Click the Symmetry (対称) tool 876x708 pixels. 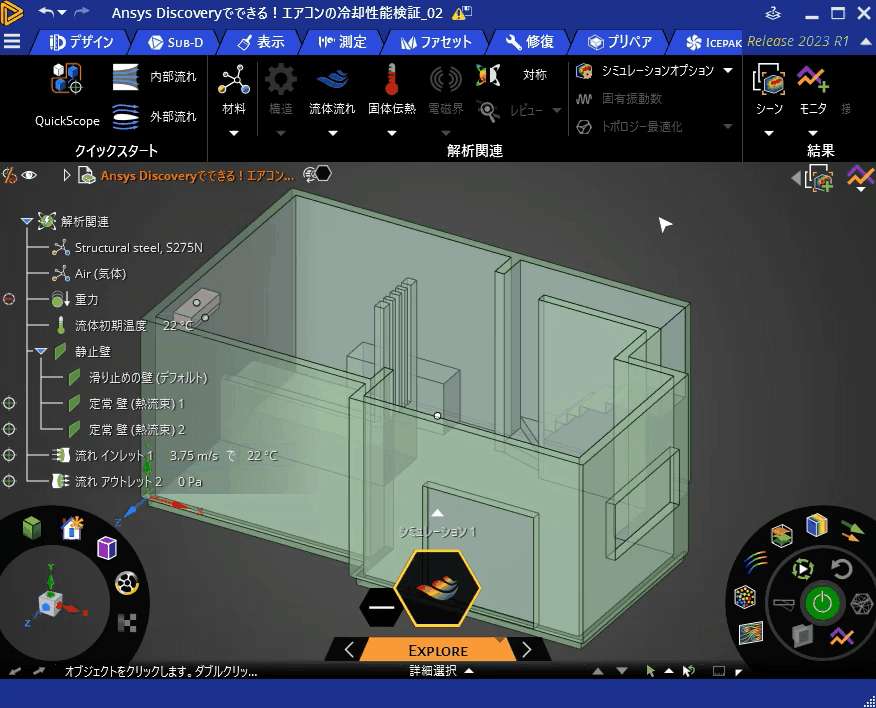[x=511, y=75]
